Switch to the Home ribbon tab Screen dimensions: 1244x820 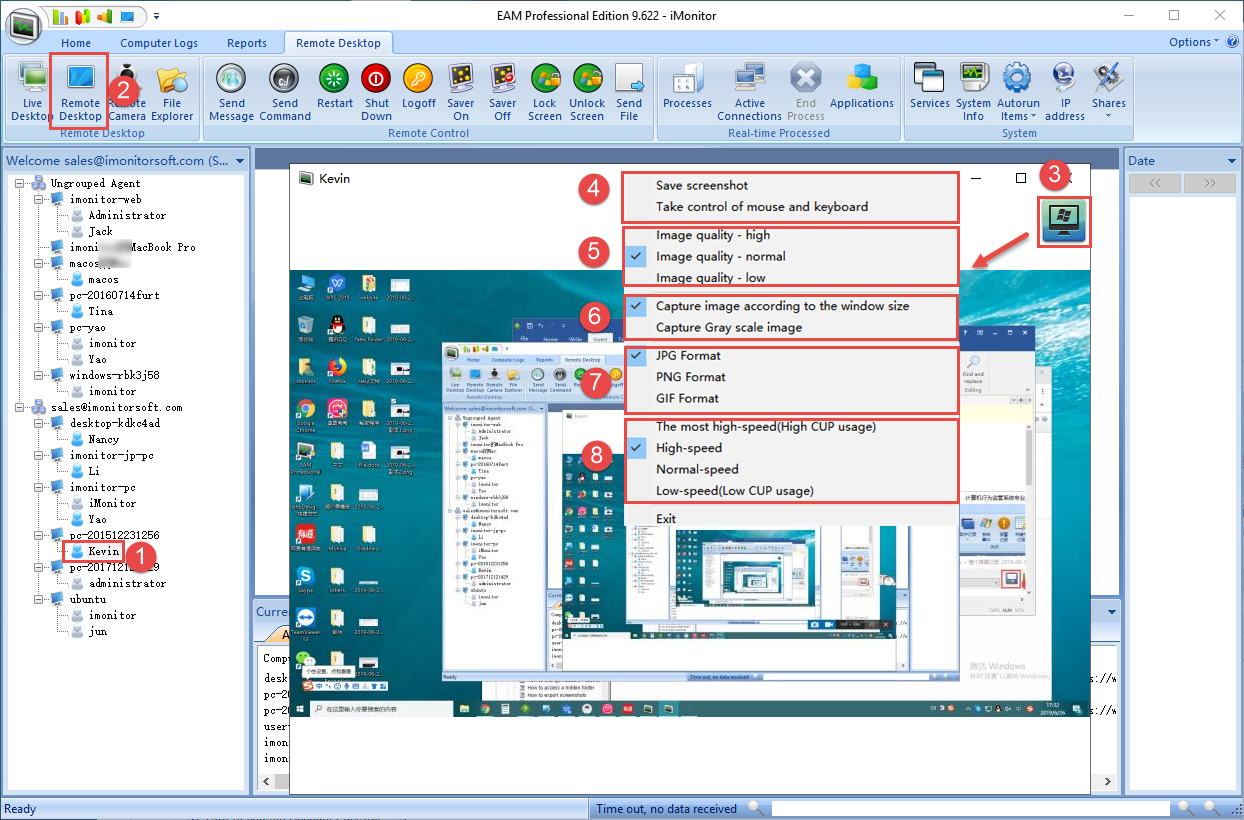(76, 43)
